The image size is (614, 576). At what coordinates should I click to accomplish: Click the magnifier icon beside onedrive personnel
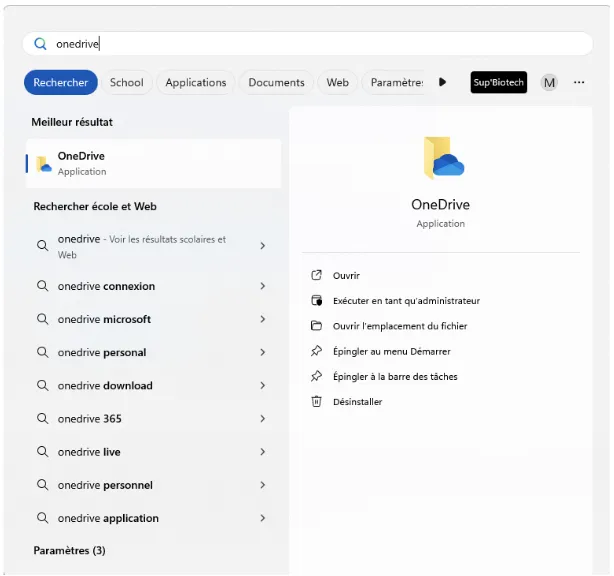click(x=42, y=485)
